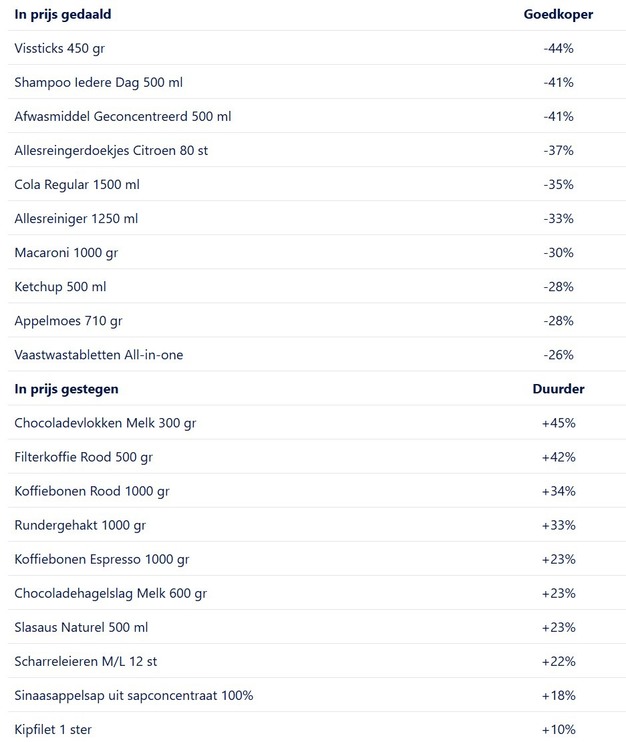Click the 'Goedkoper' column header

pyautogui.click(x=558, y=14)
